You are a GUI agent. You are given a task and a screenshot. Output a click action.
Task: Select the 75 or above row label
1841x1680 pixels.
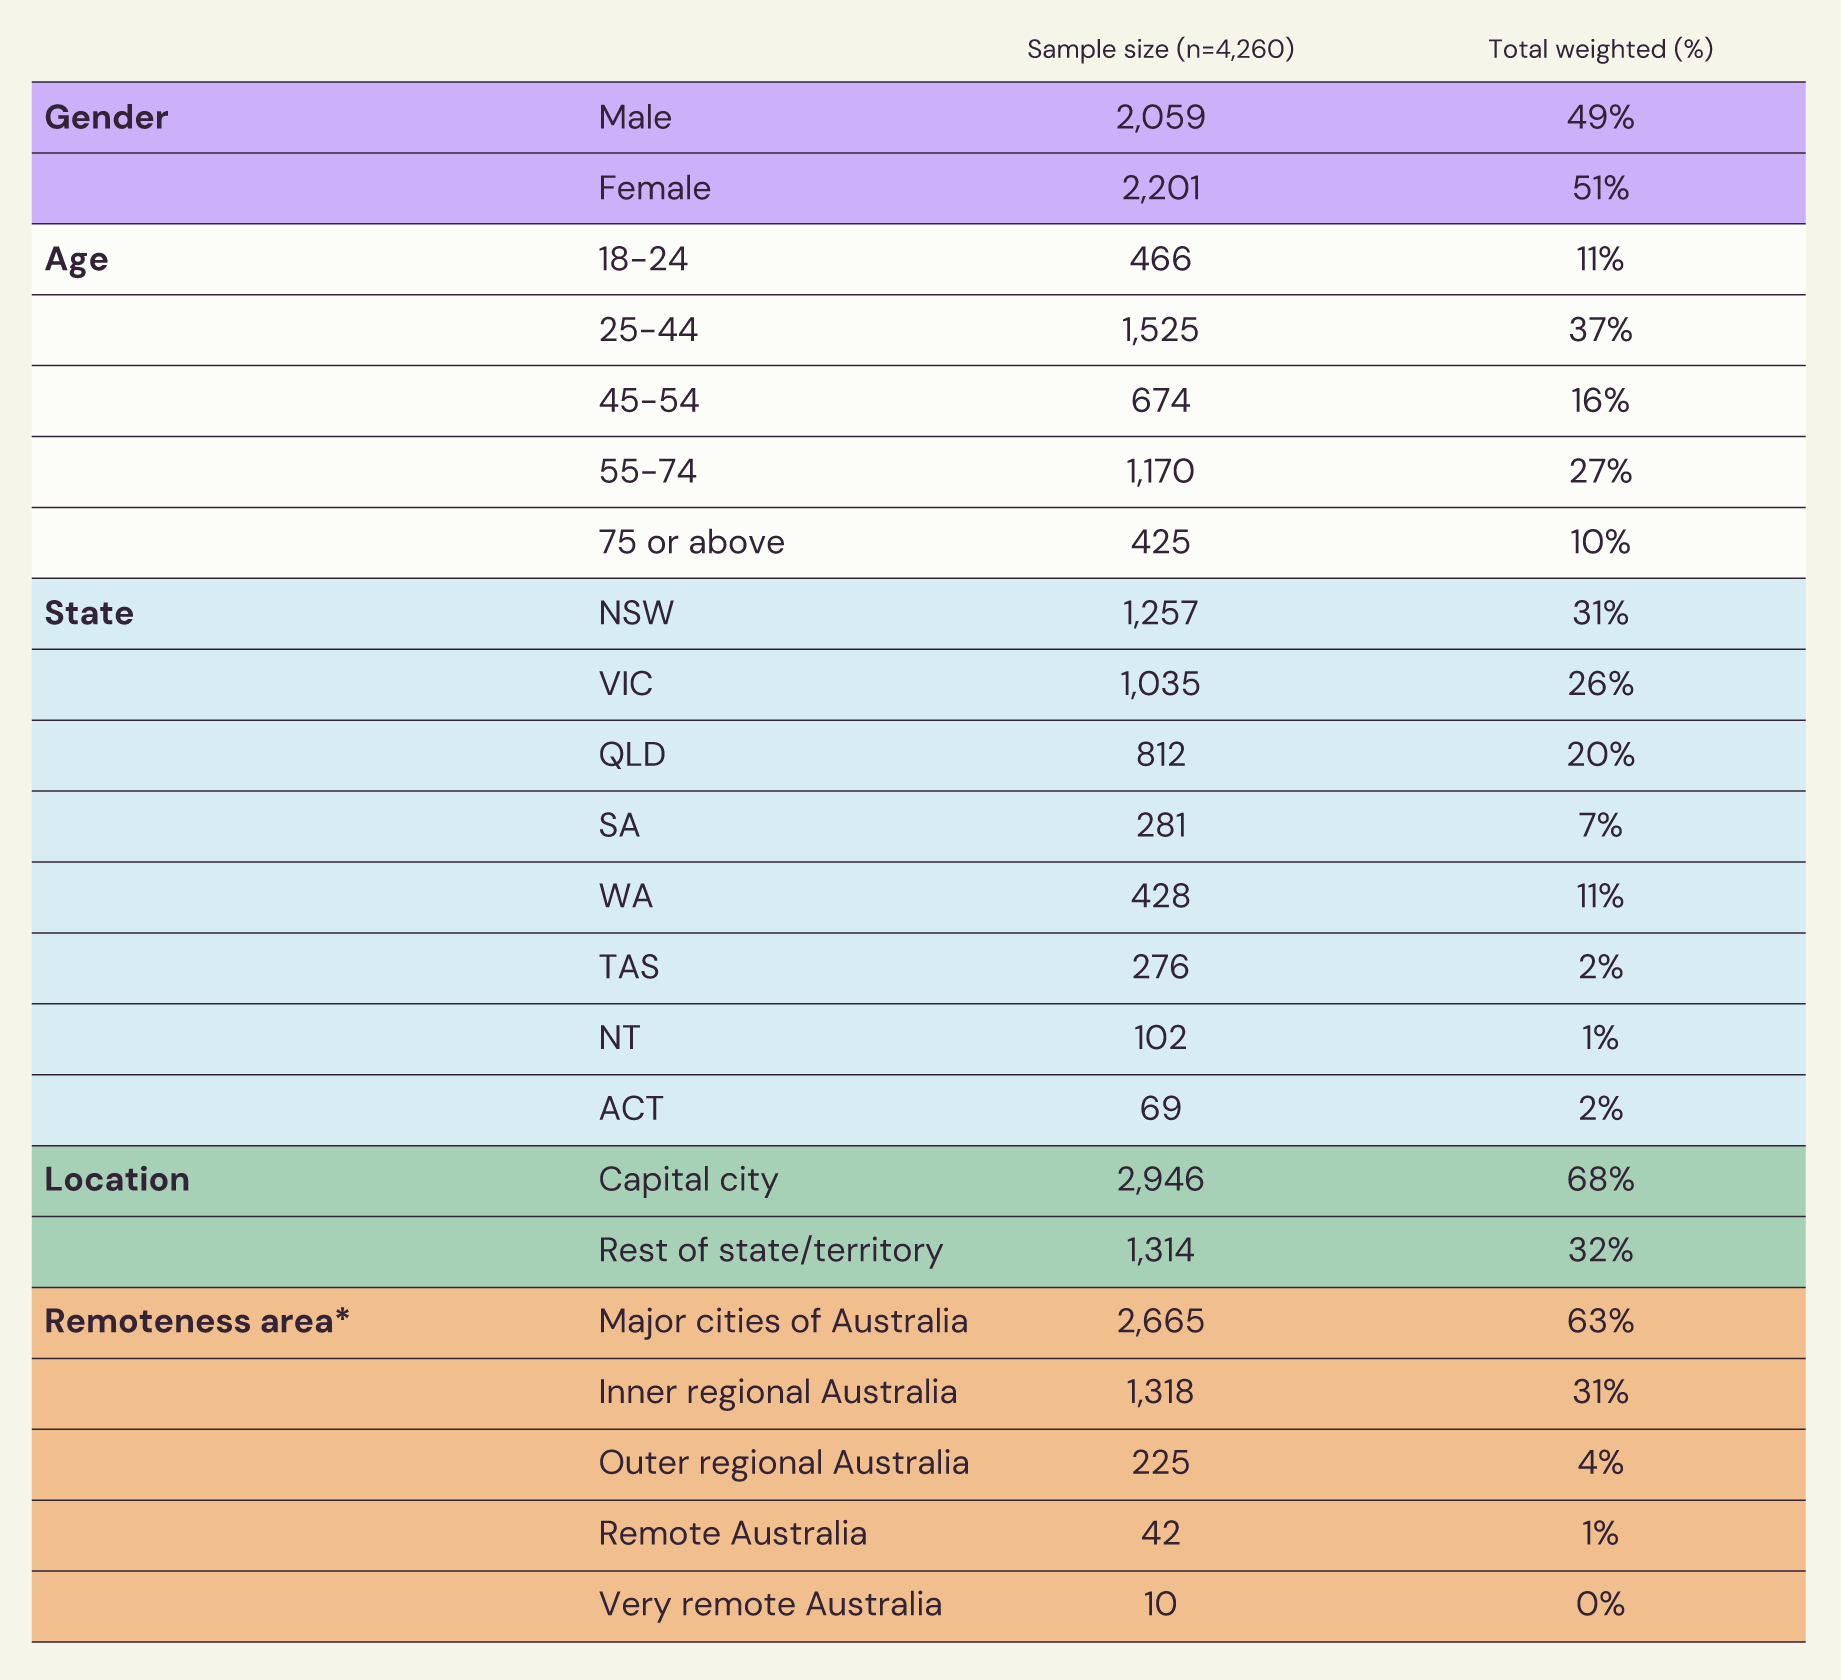(691, 542)
